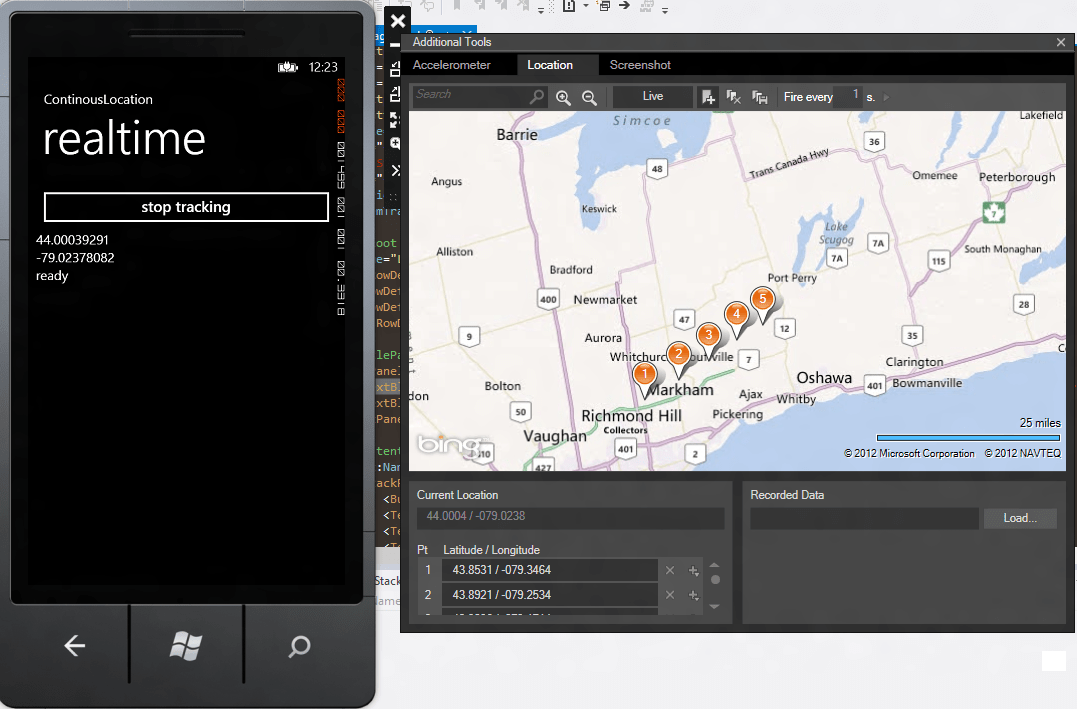Click the Barrie label on map

pos(517,135)
